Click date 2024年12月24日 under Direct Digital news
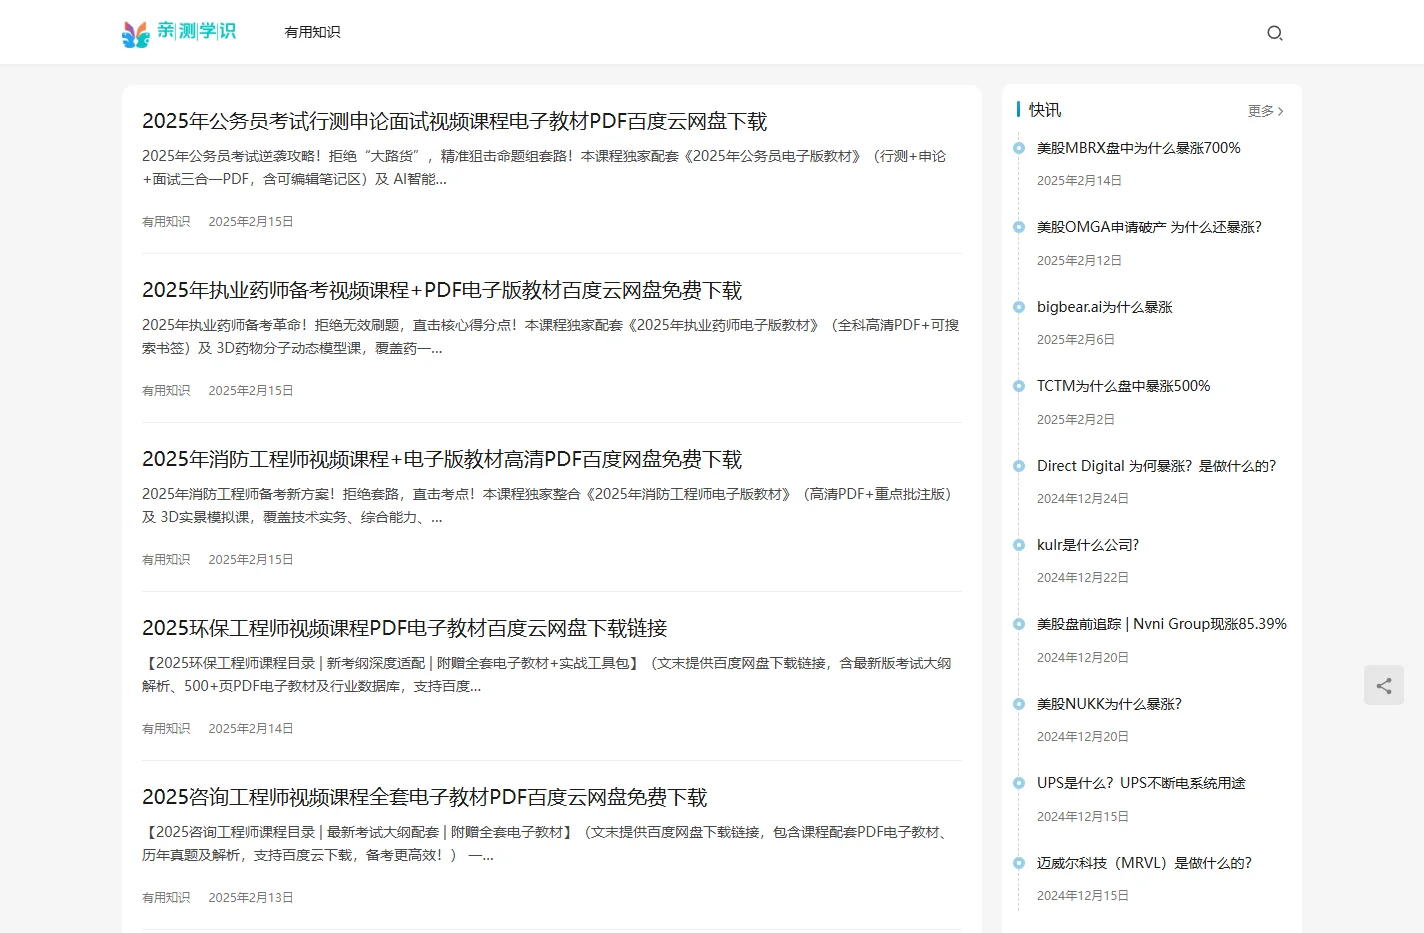 click(x=1083, y=499)
